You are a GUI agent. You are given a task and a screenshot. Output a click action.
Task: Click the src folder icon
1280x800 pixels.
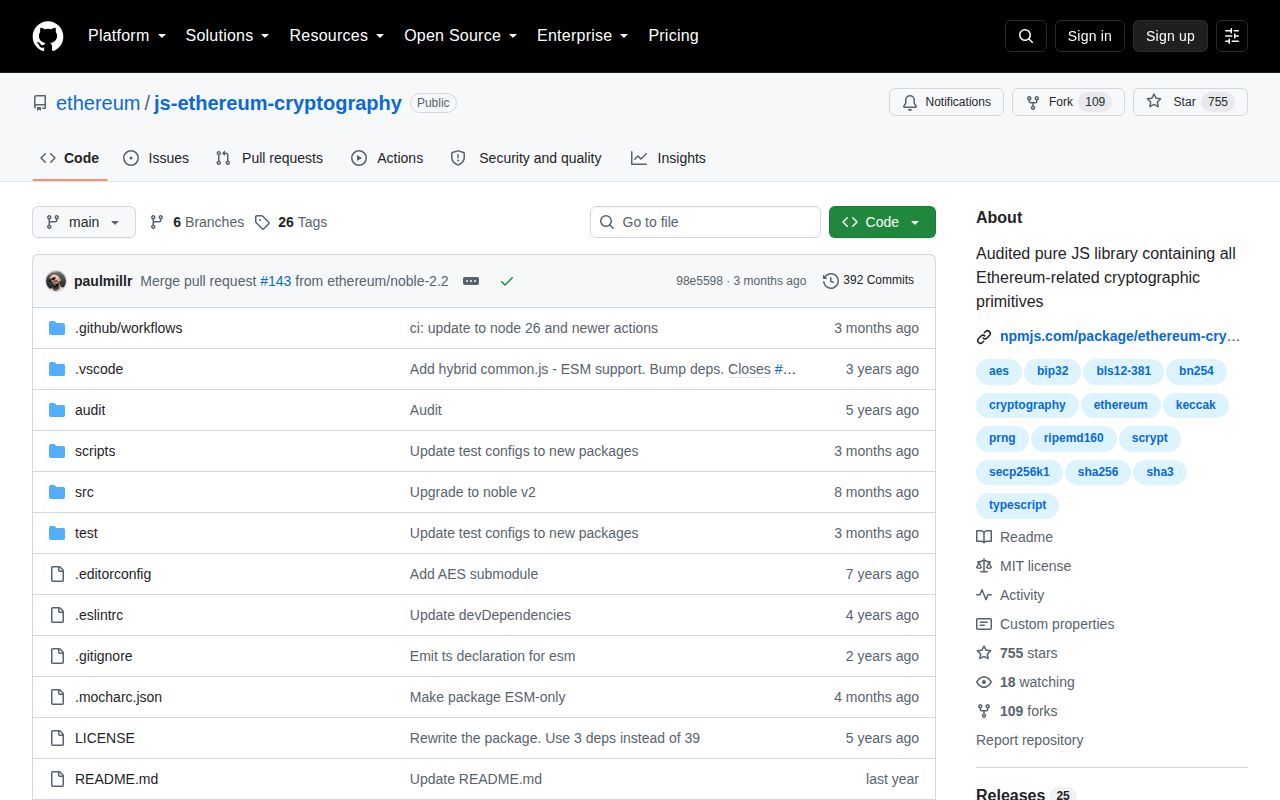(x=57, y=492)
